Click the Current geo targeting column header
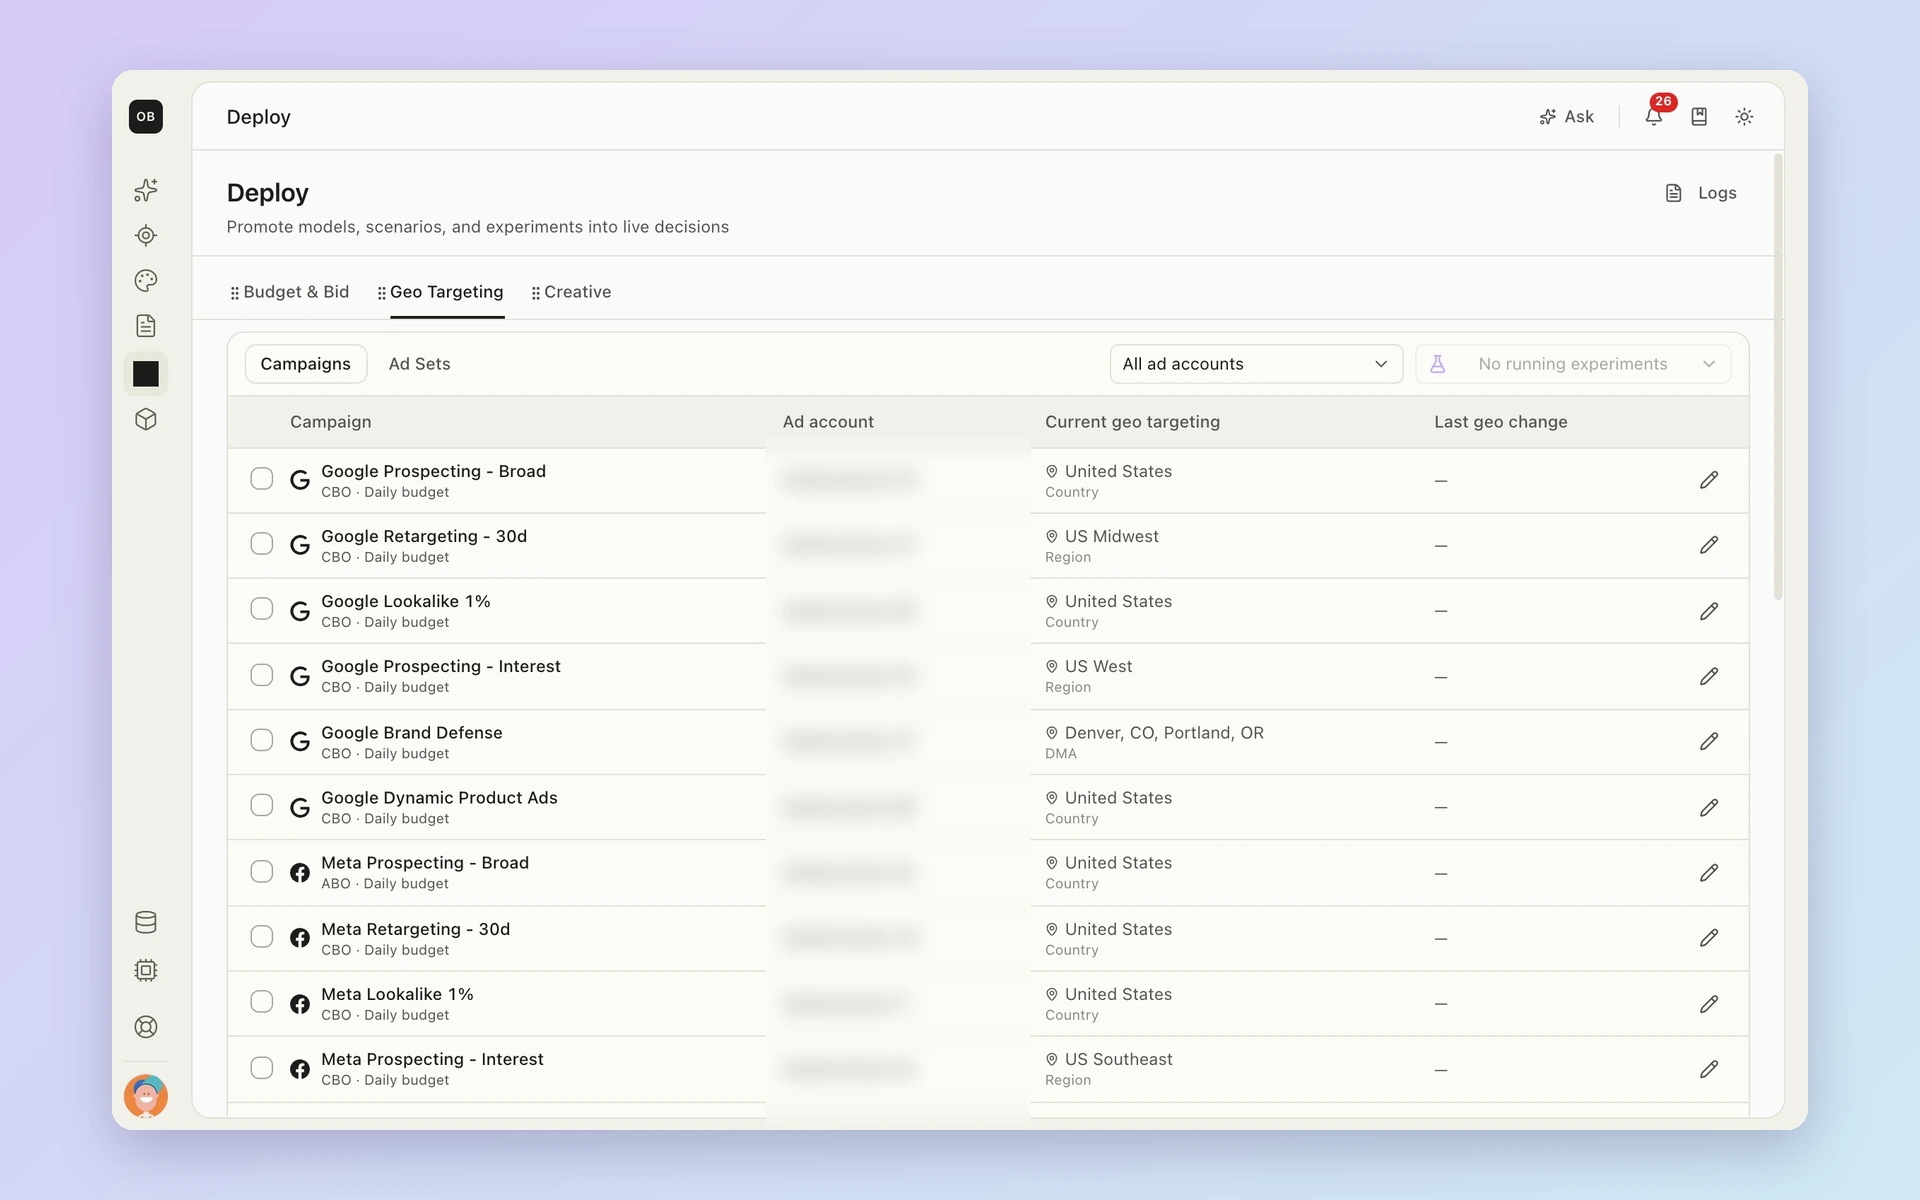The width and height of the screenshot is (1920, 1200). tap(1132, 422)
